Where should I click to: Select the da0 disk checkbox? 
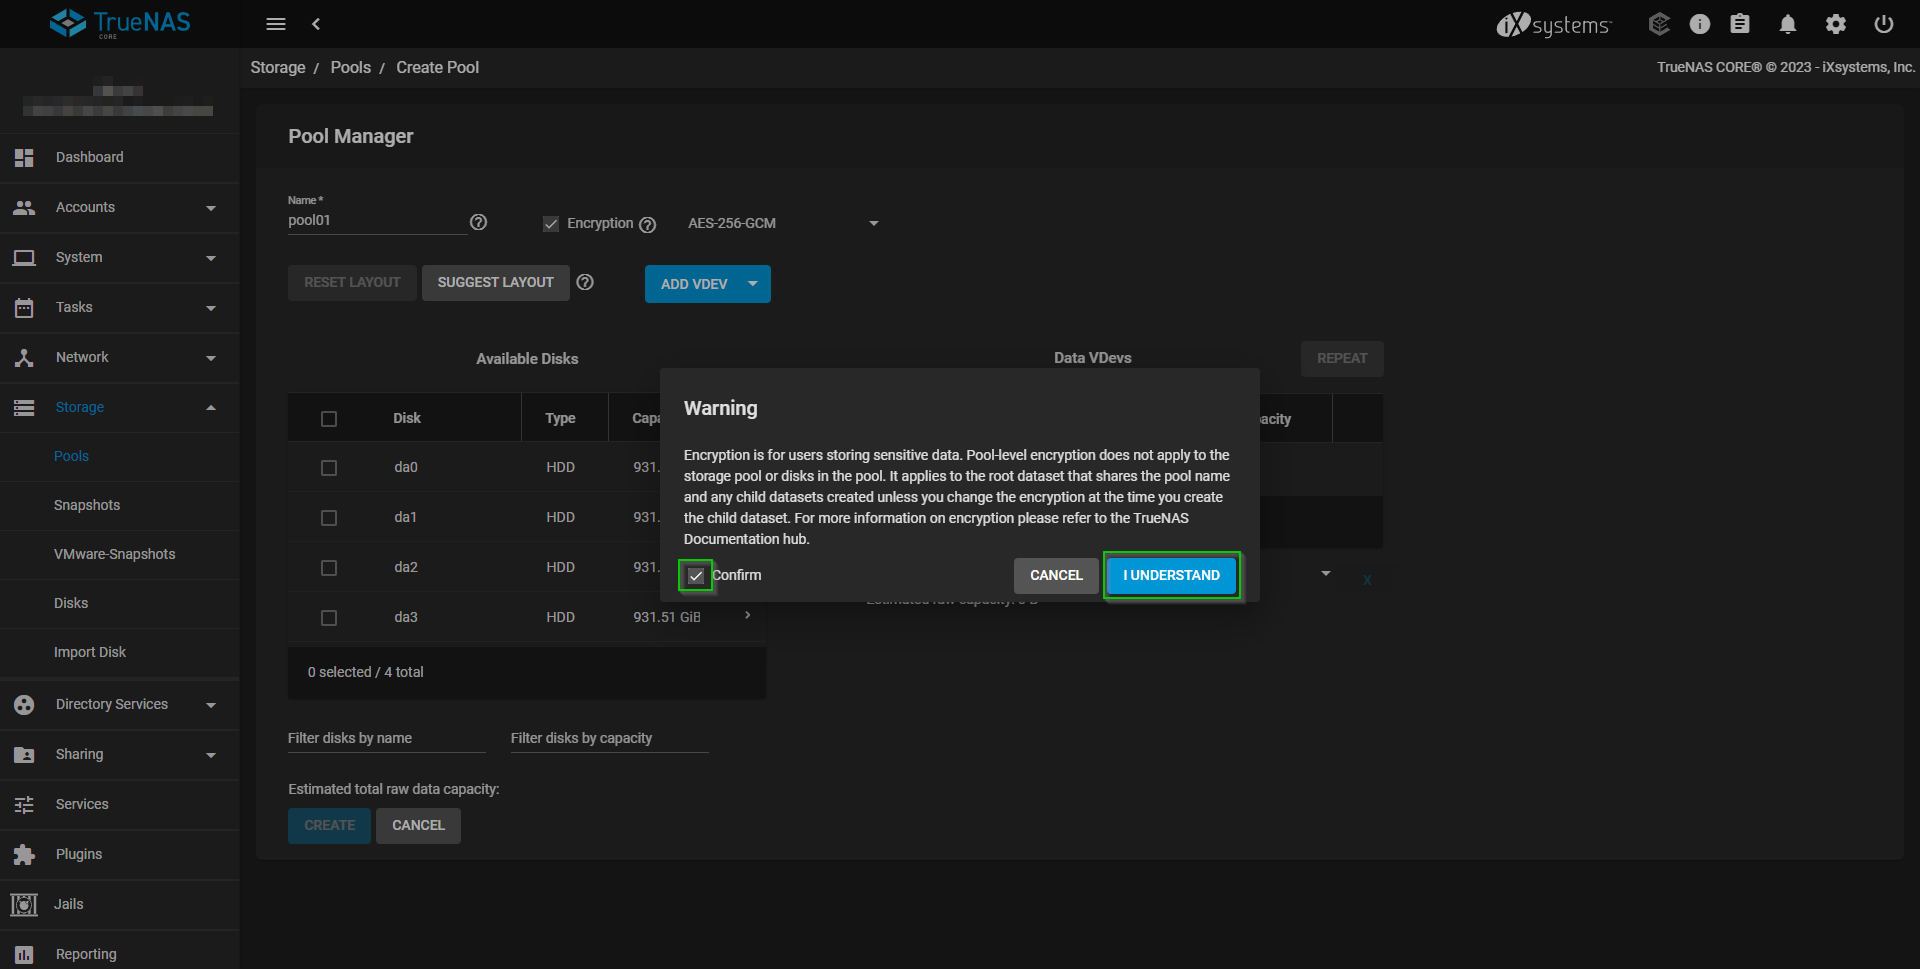(x=329, y=468)
